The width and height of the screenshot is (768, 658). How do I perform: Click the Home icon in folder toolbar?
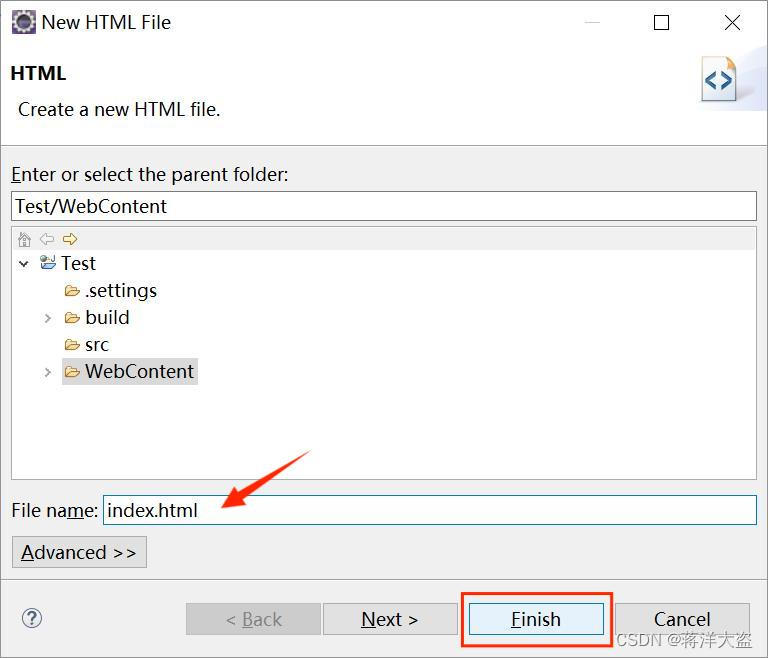(25, 239)
